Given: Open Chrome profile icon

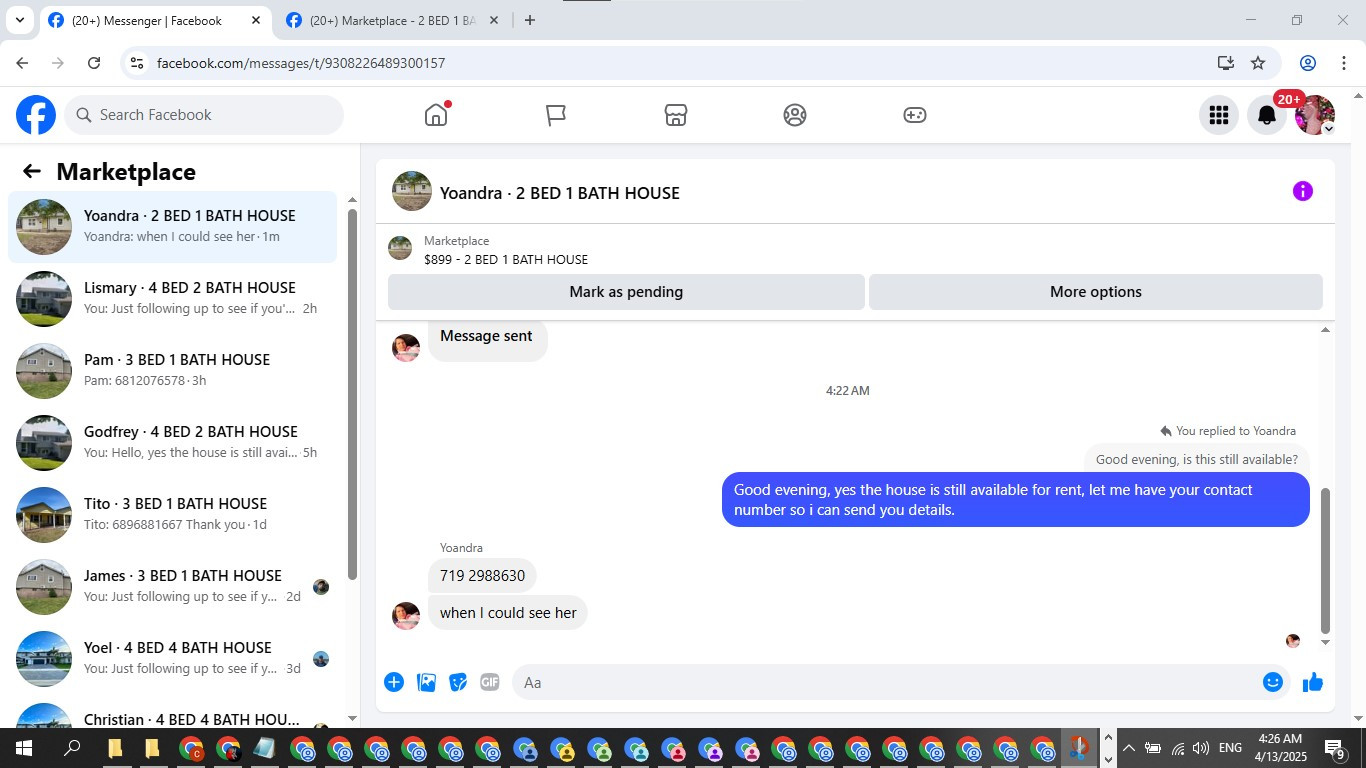Looking at the screenshot, I should (1308, 63).
